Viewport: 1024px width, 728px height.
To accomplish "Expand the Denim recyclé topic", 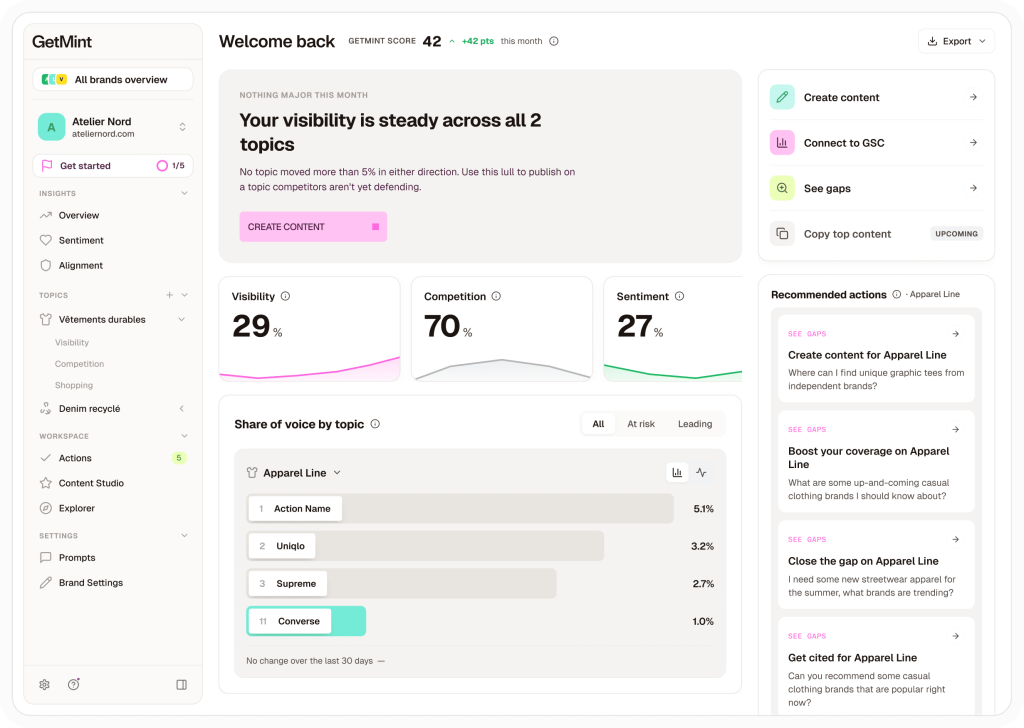I will (113, 409).
